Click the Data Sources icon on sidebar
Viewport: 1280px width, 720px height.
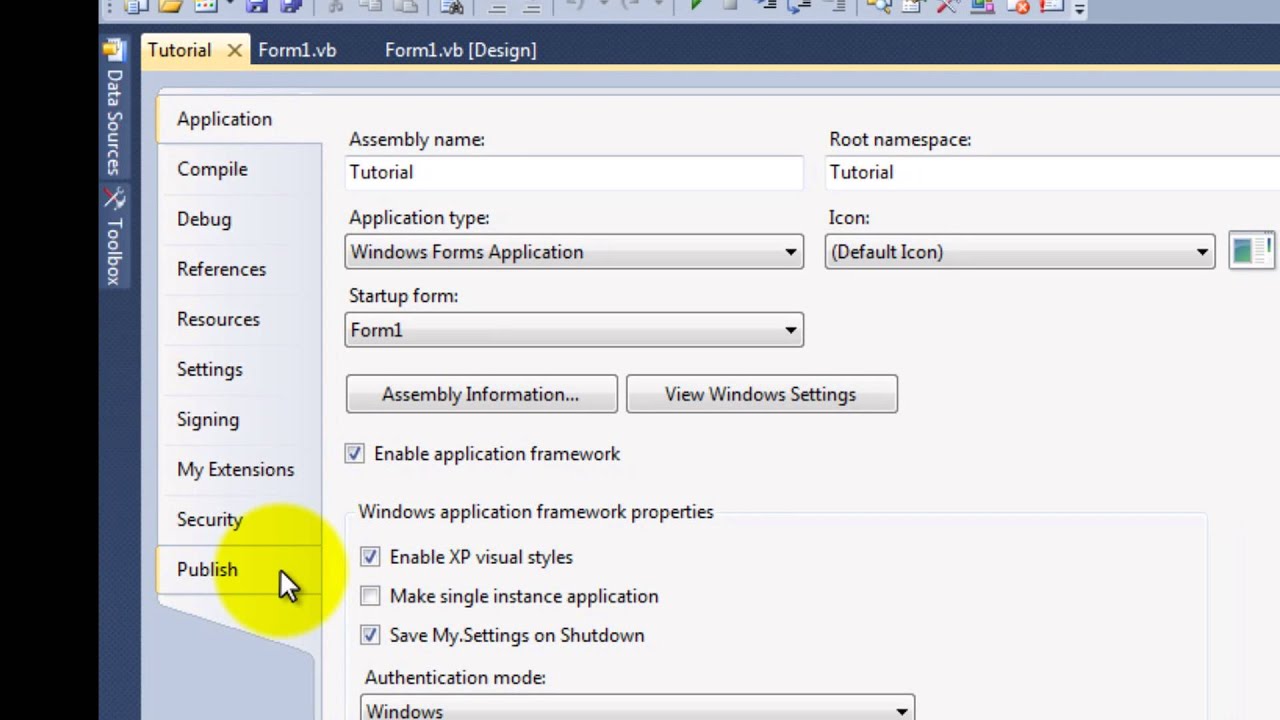tap(114, 50)
